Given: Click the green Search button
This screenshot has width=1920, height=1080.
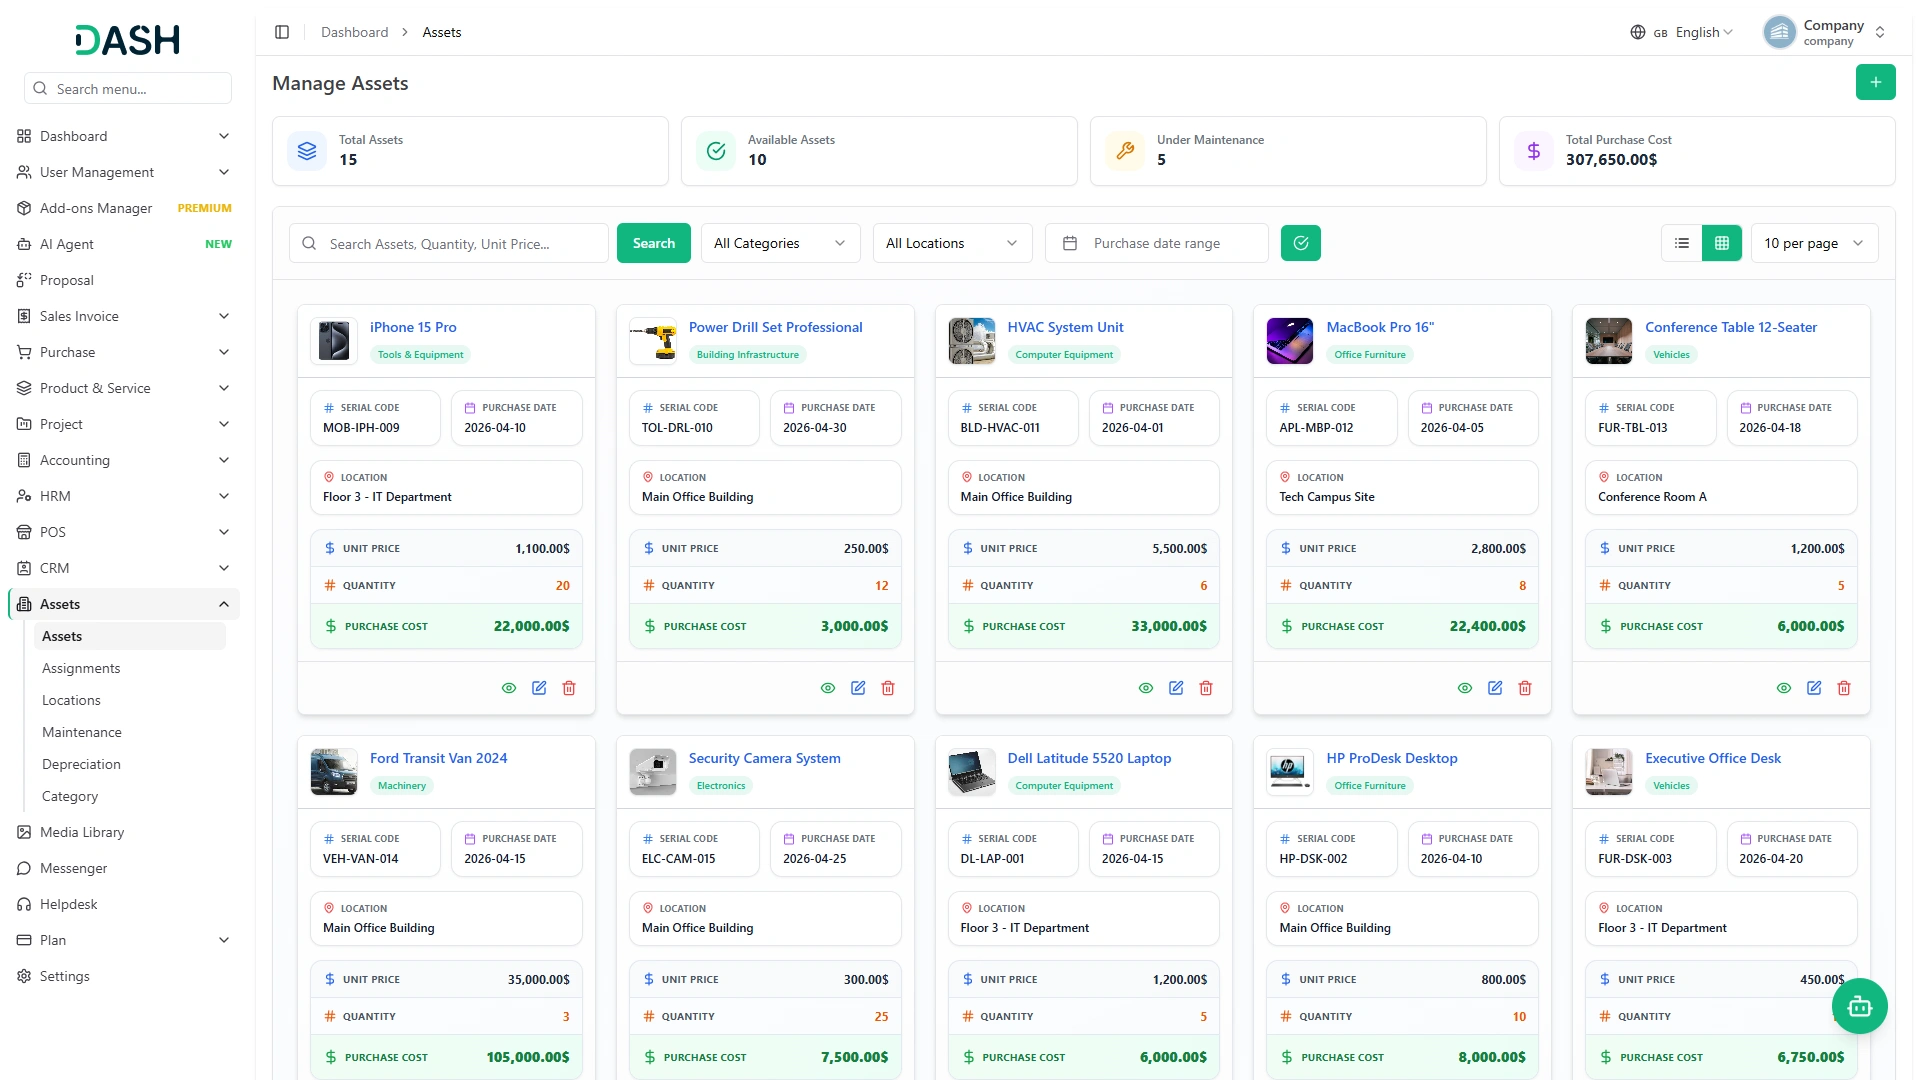Looking at the screenshot, I should pos(653,243).
